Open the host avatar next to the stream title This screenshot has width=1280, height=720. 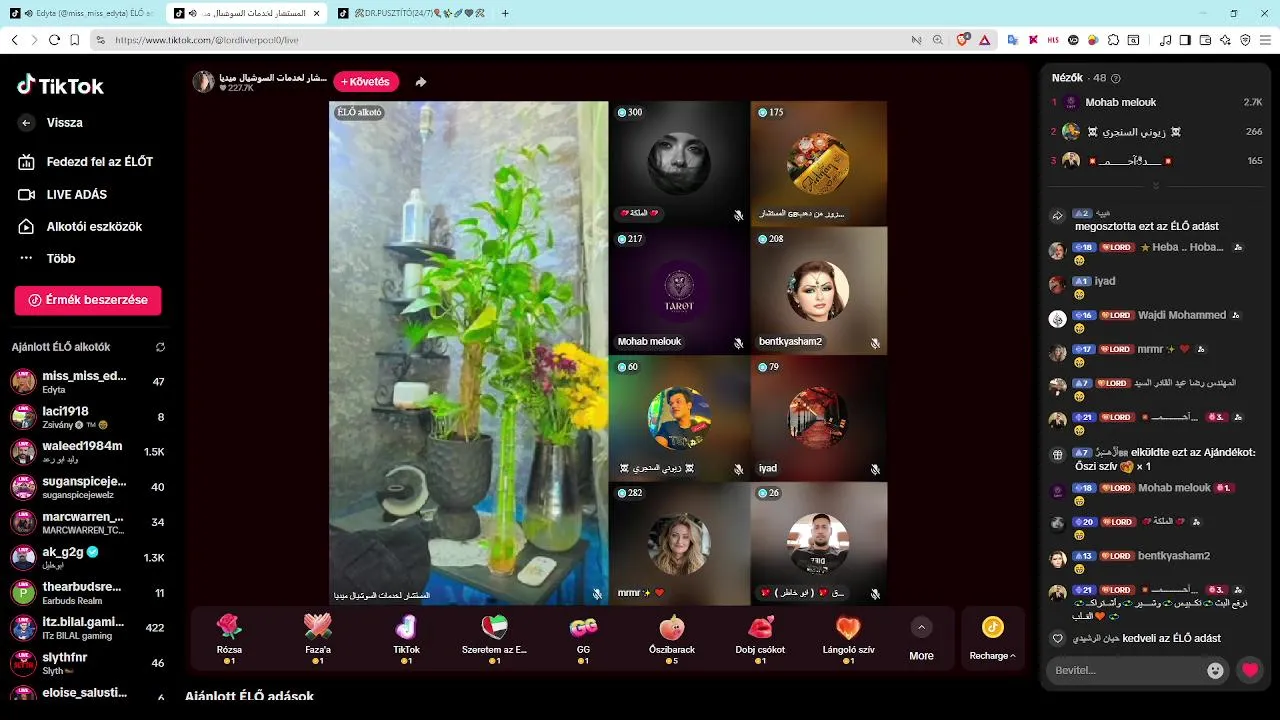coord(203,82)
